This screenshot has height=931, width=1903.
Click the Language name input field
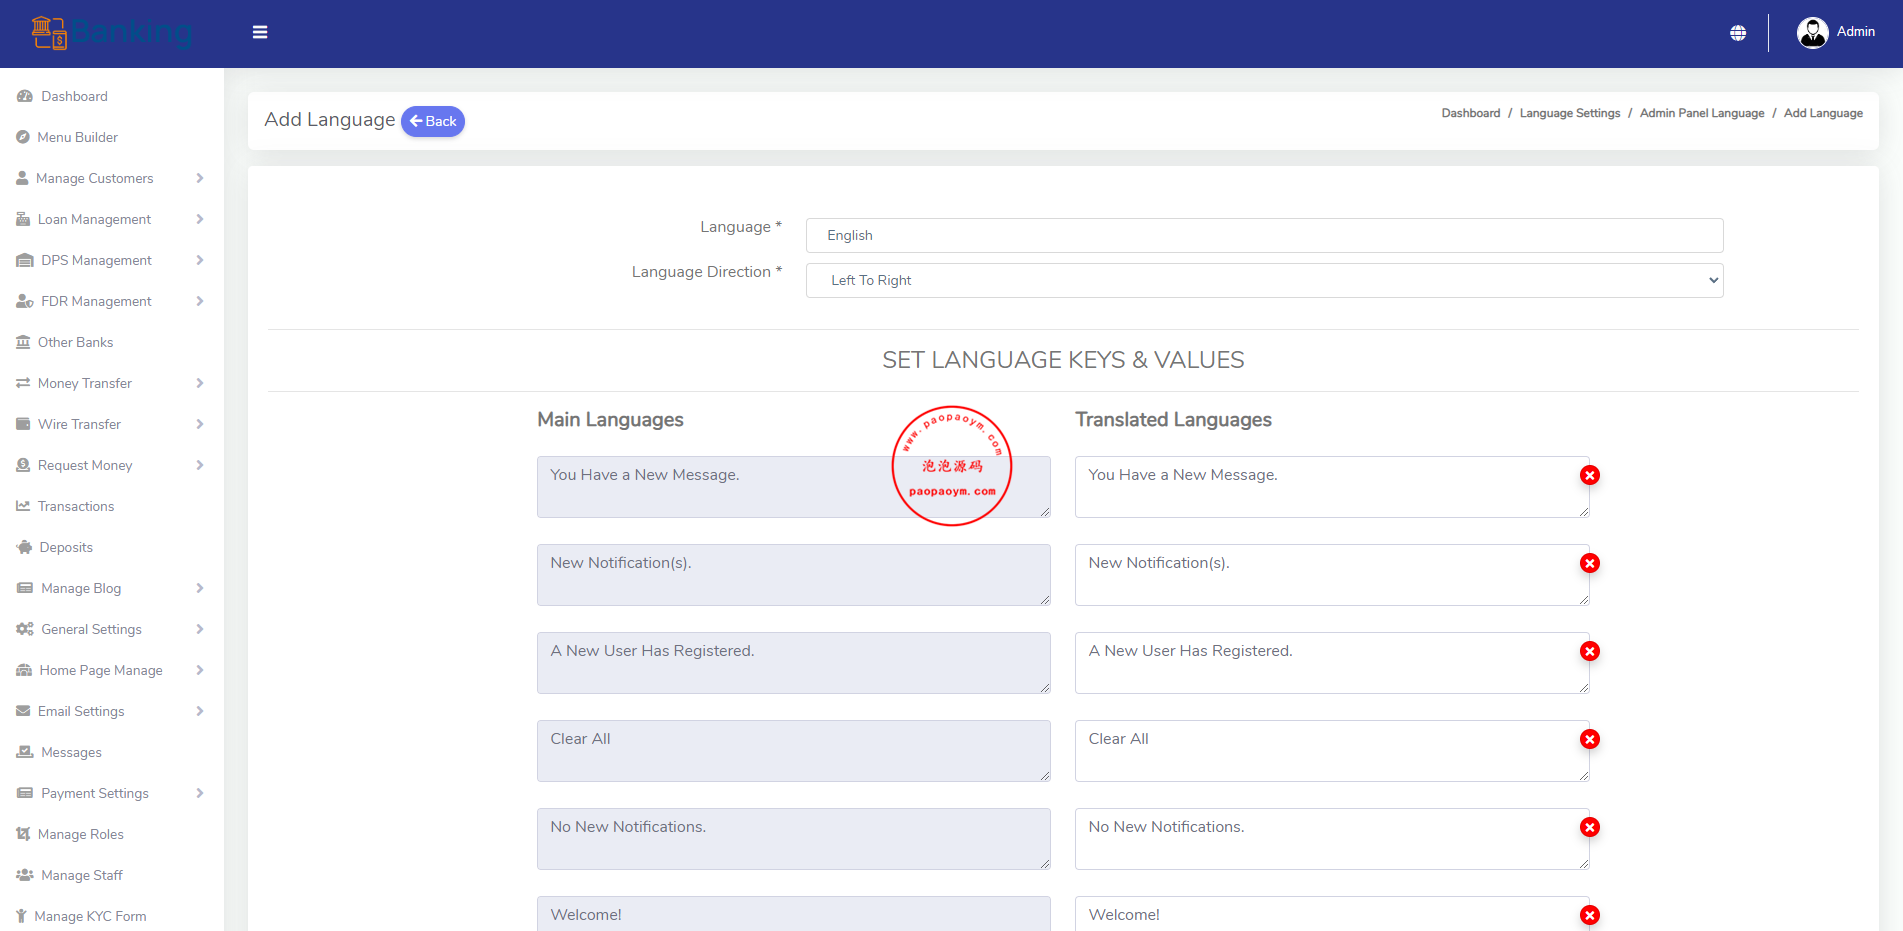[1264, 235]
